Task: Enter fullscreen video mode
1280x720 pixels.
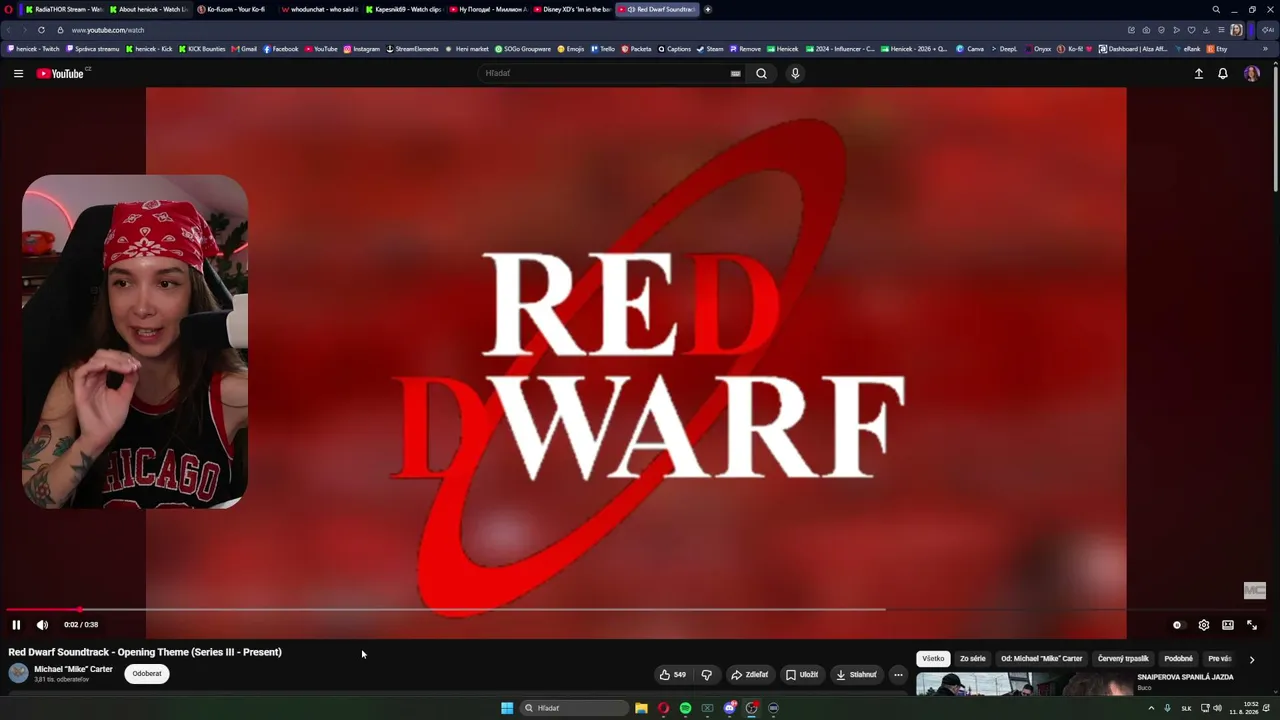Action: coord(1251,625)
